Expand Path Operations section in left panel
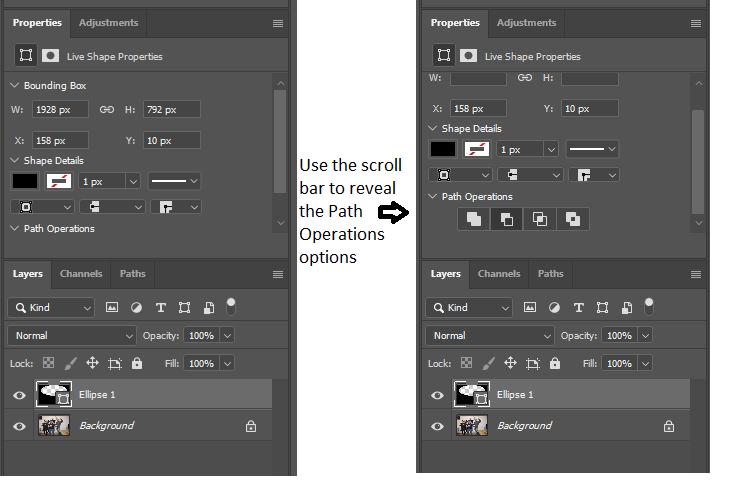 point(15,228)
